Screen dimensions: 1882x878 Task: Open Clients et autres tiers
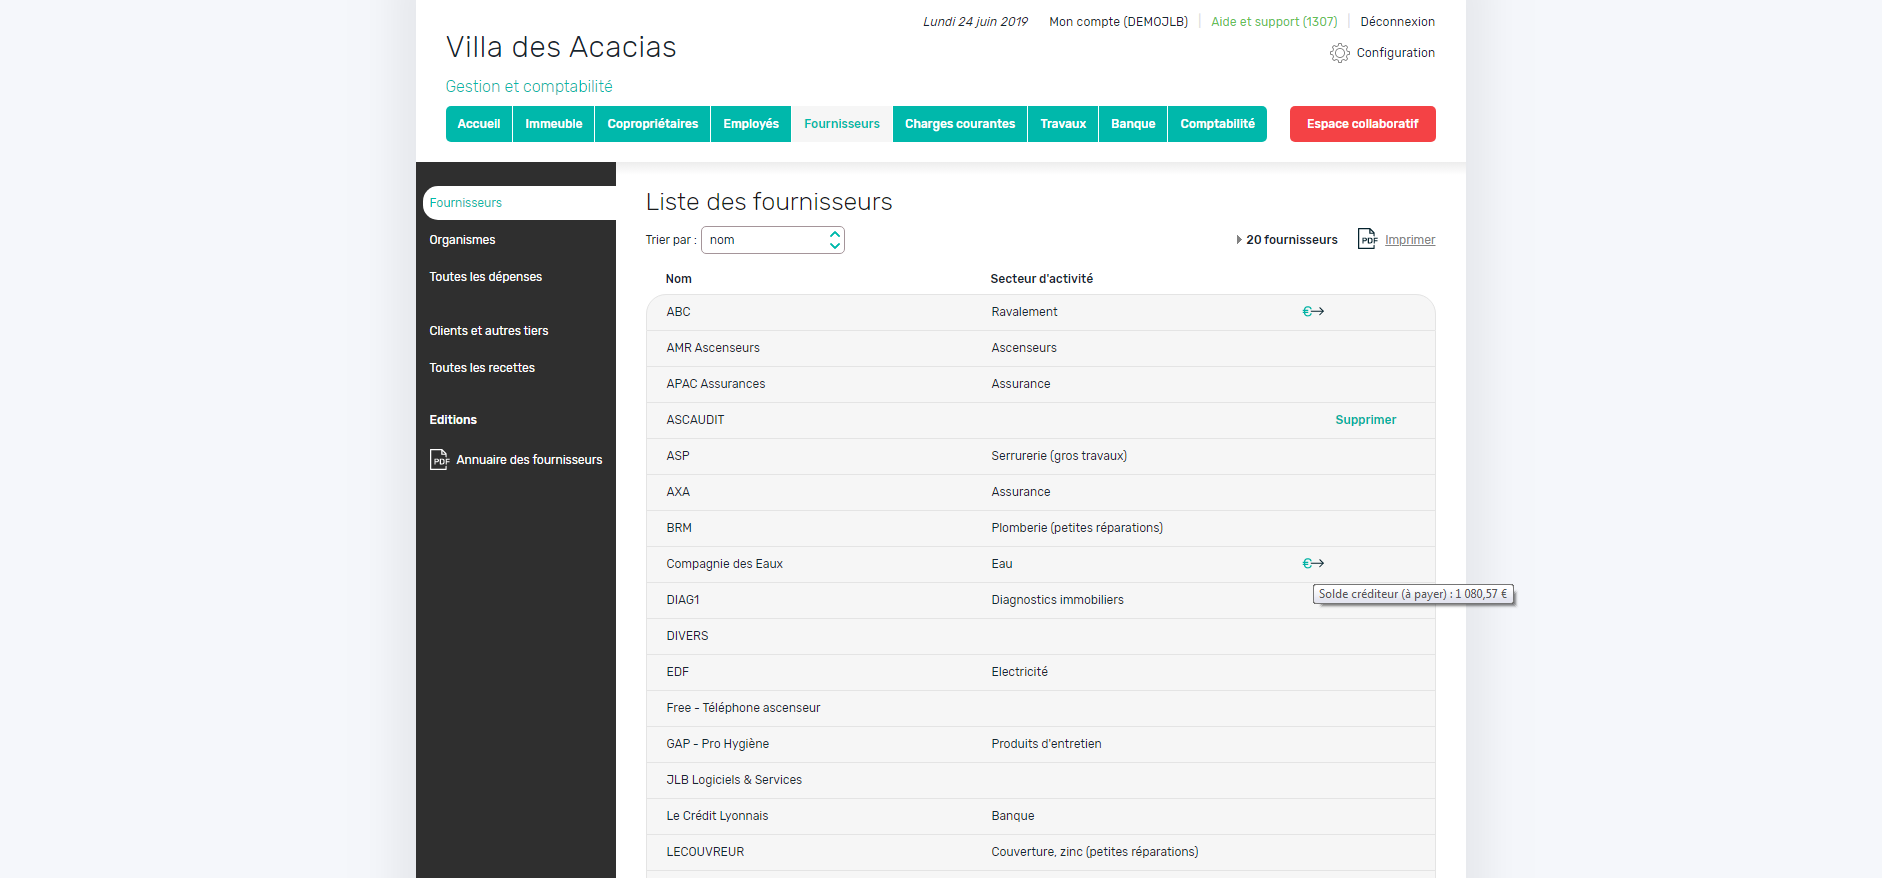[489, 331]
